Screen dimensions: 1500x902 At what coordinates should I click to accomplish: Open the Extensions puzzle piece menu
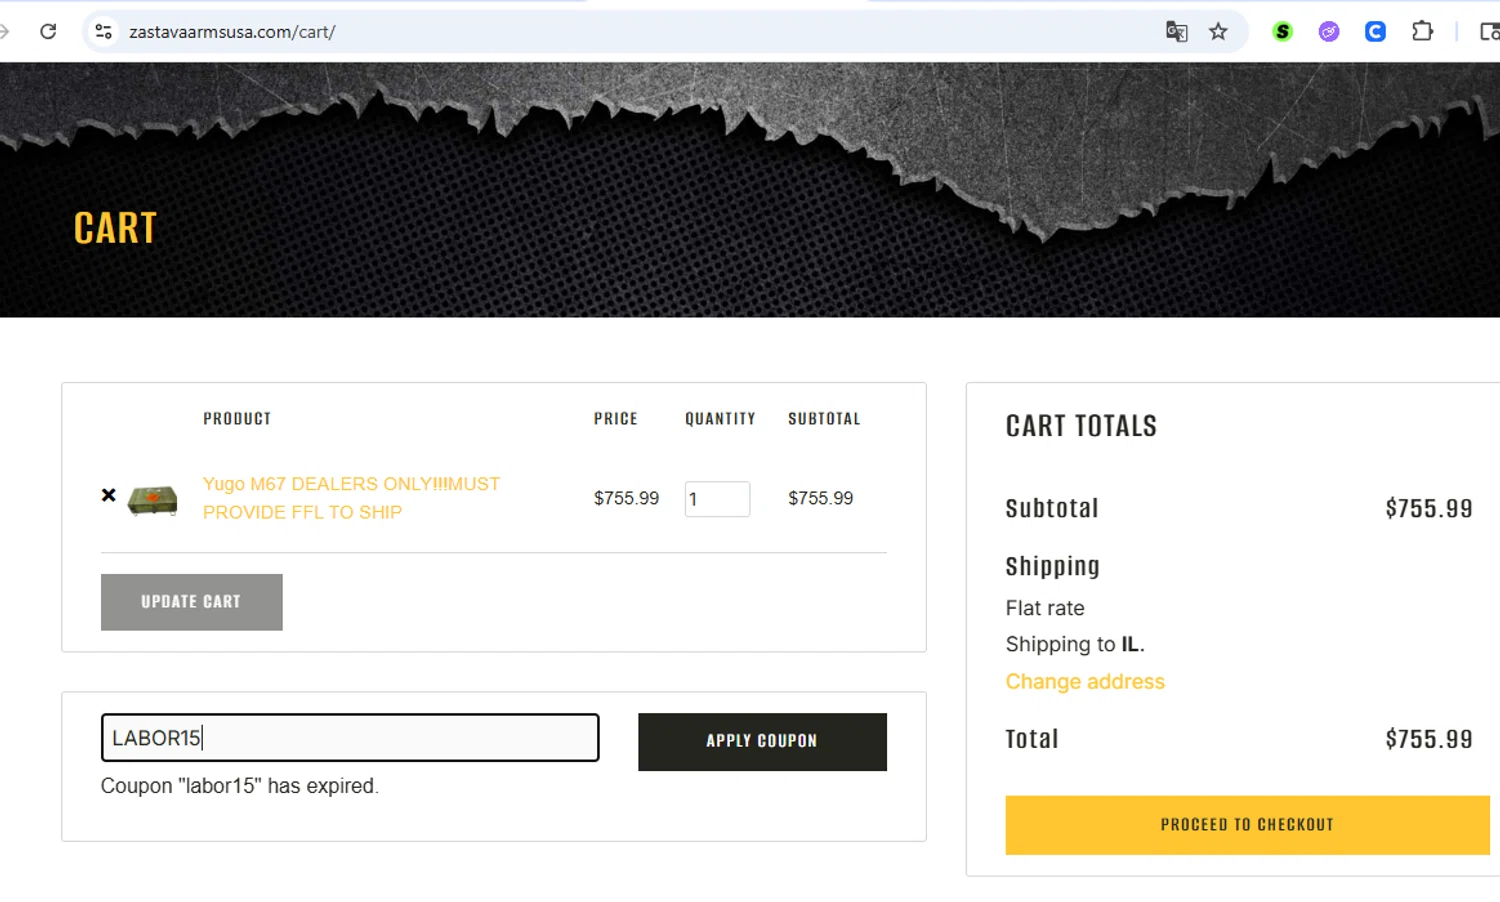click(1422, 32)
